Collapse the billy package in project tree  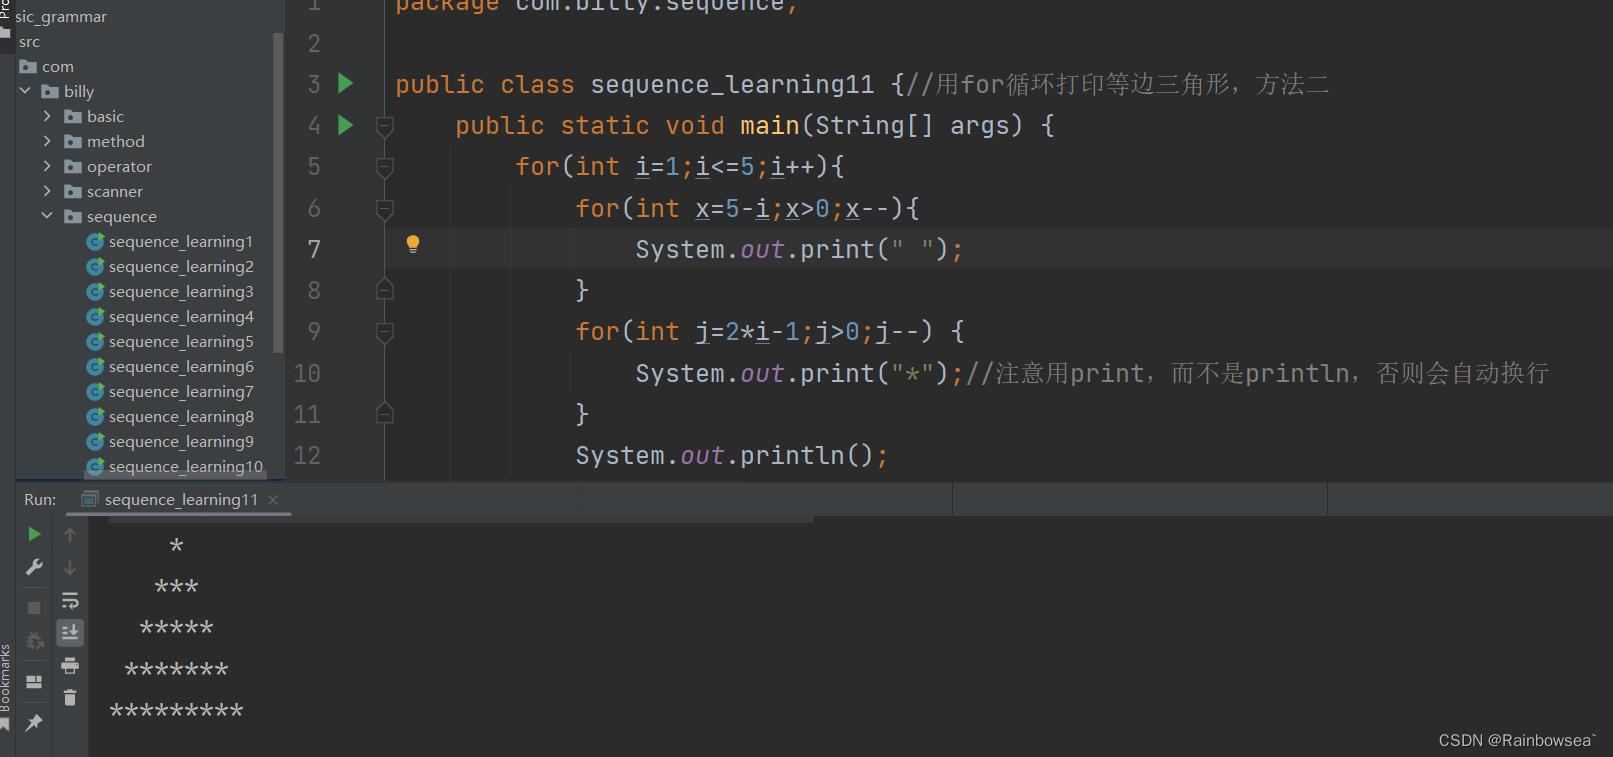(25, 91)
